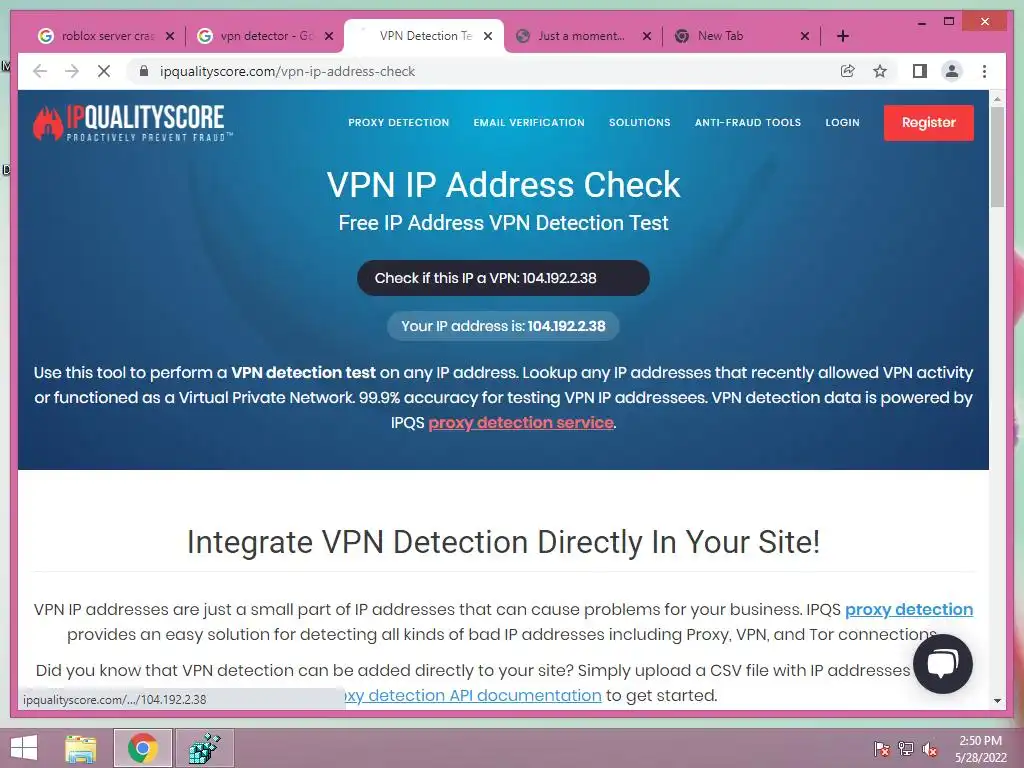The height and width of the screenshot is (768, 1024).
Task: Click the scrollbar down arrow
Action: pos(997,701)
